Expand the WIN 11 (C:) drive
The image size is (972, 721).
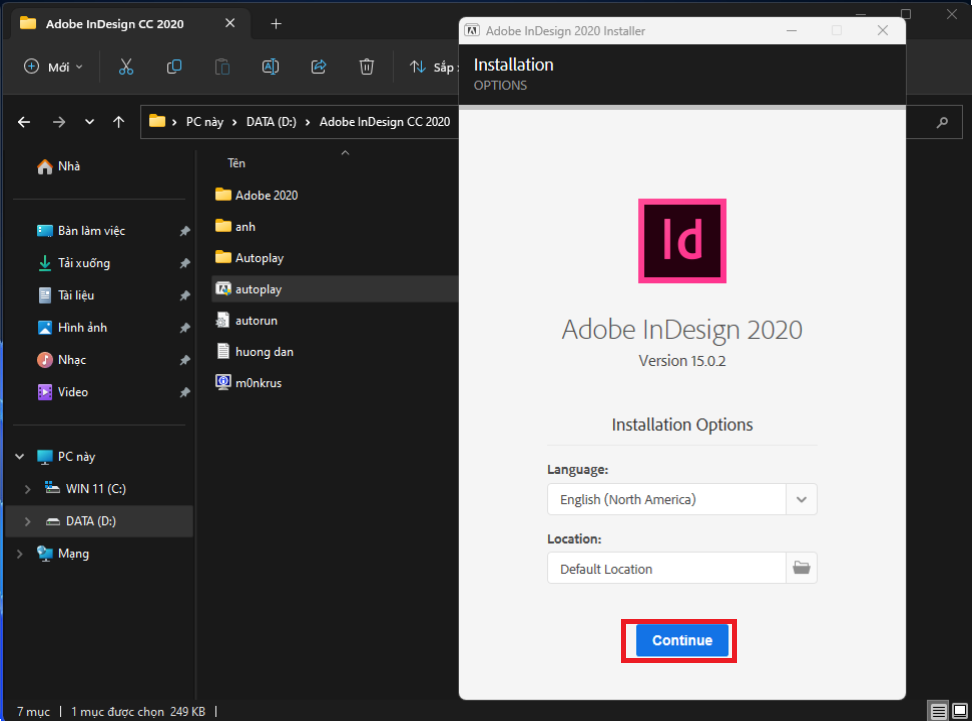28,489
